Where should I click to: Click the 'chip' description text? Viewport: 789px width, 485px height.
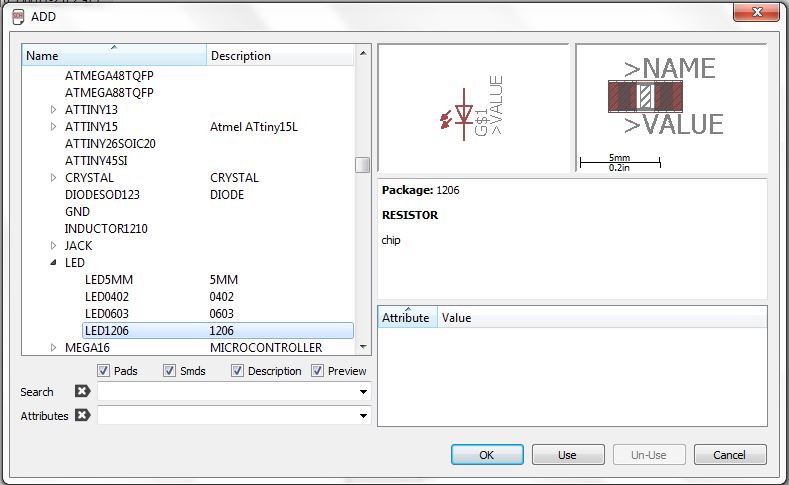(391, 240)
